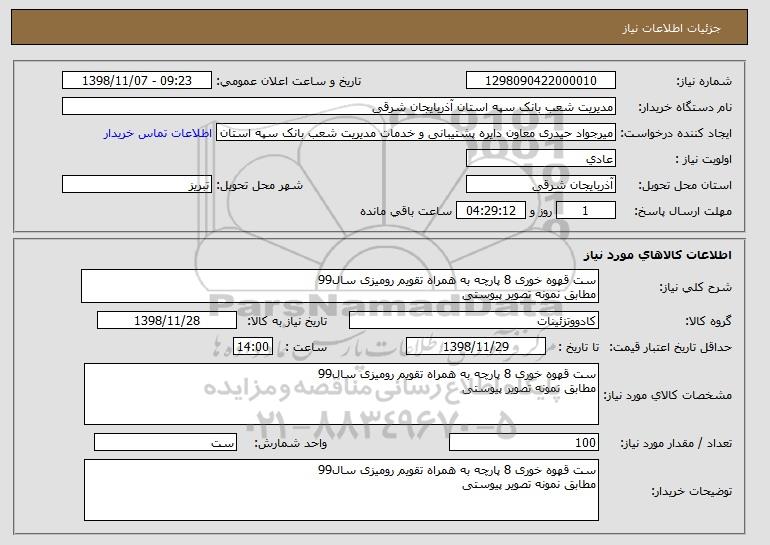Image resolution: width=770 pixels, height=545 pixels.
Task: Select the گروه کالا field کادووتزئینات
Action: point(474,321)
